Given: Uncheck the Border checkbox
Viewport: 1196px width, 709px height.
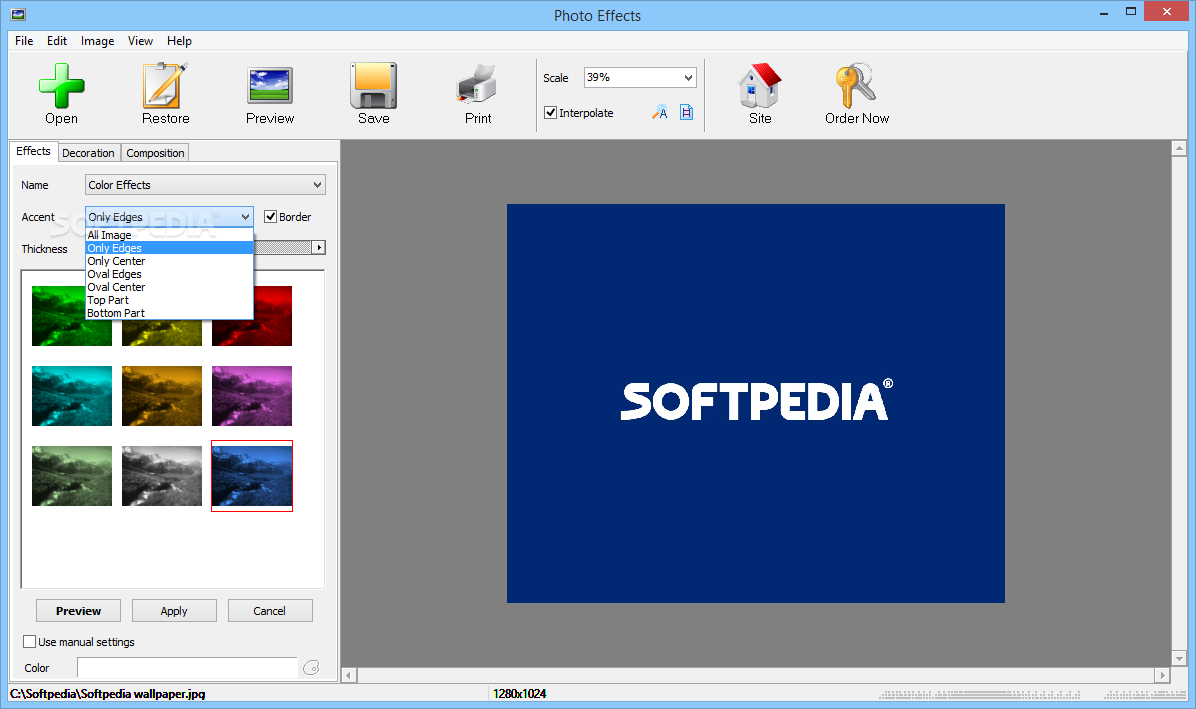Looking at the screenshot, I should [270, 217].
